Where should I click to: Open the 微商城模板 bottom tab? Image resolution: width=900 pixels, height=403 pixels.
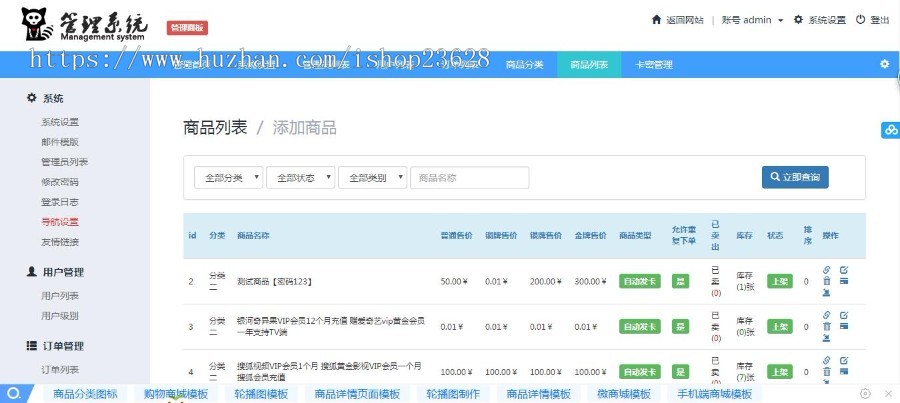(x=624, y=394)
